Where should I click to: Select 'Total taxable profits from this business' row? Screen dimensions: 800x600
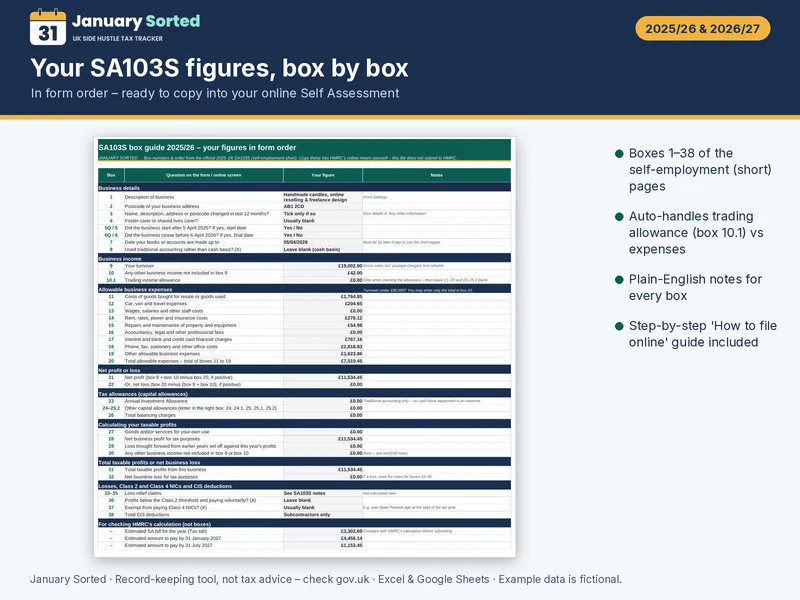pos(304,469)
